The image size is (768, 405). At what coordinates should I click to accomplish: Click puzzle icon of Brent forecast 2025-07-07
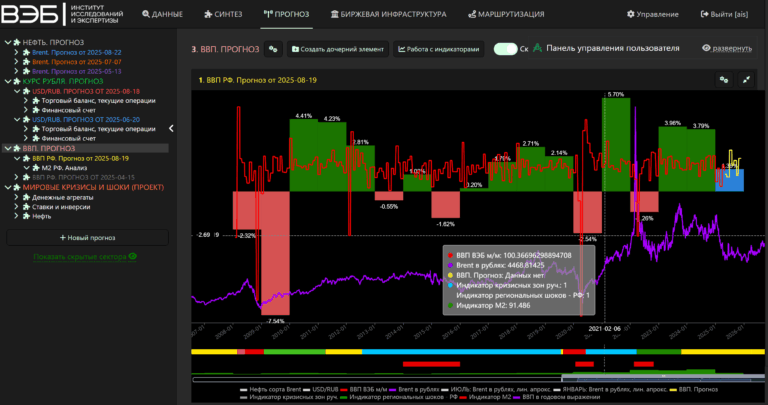26,62
